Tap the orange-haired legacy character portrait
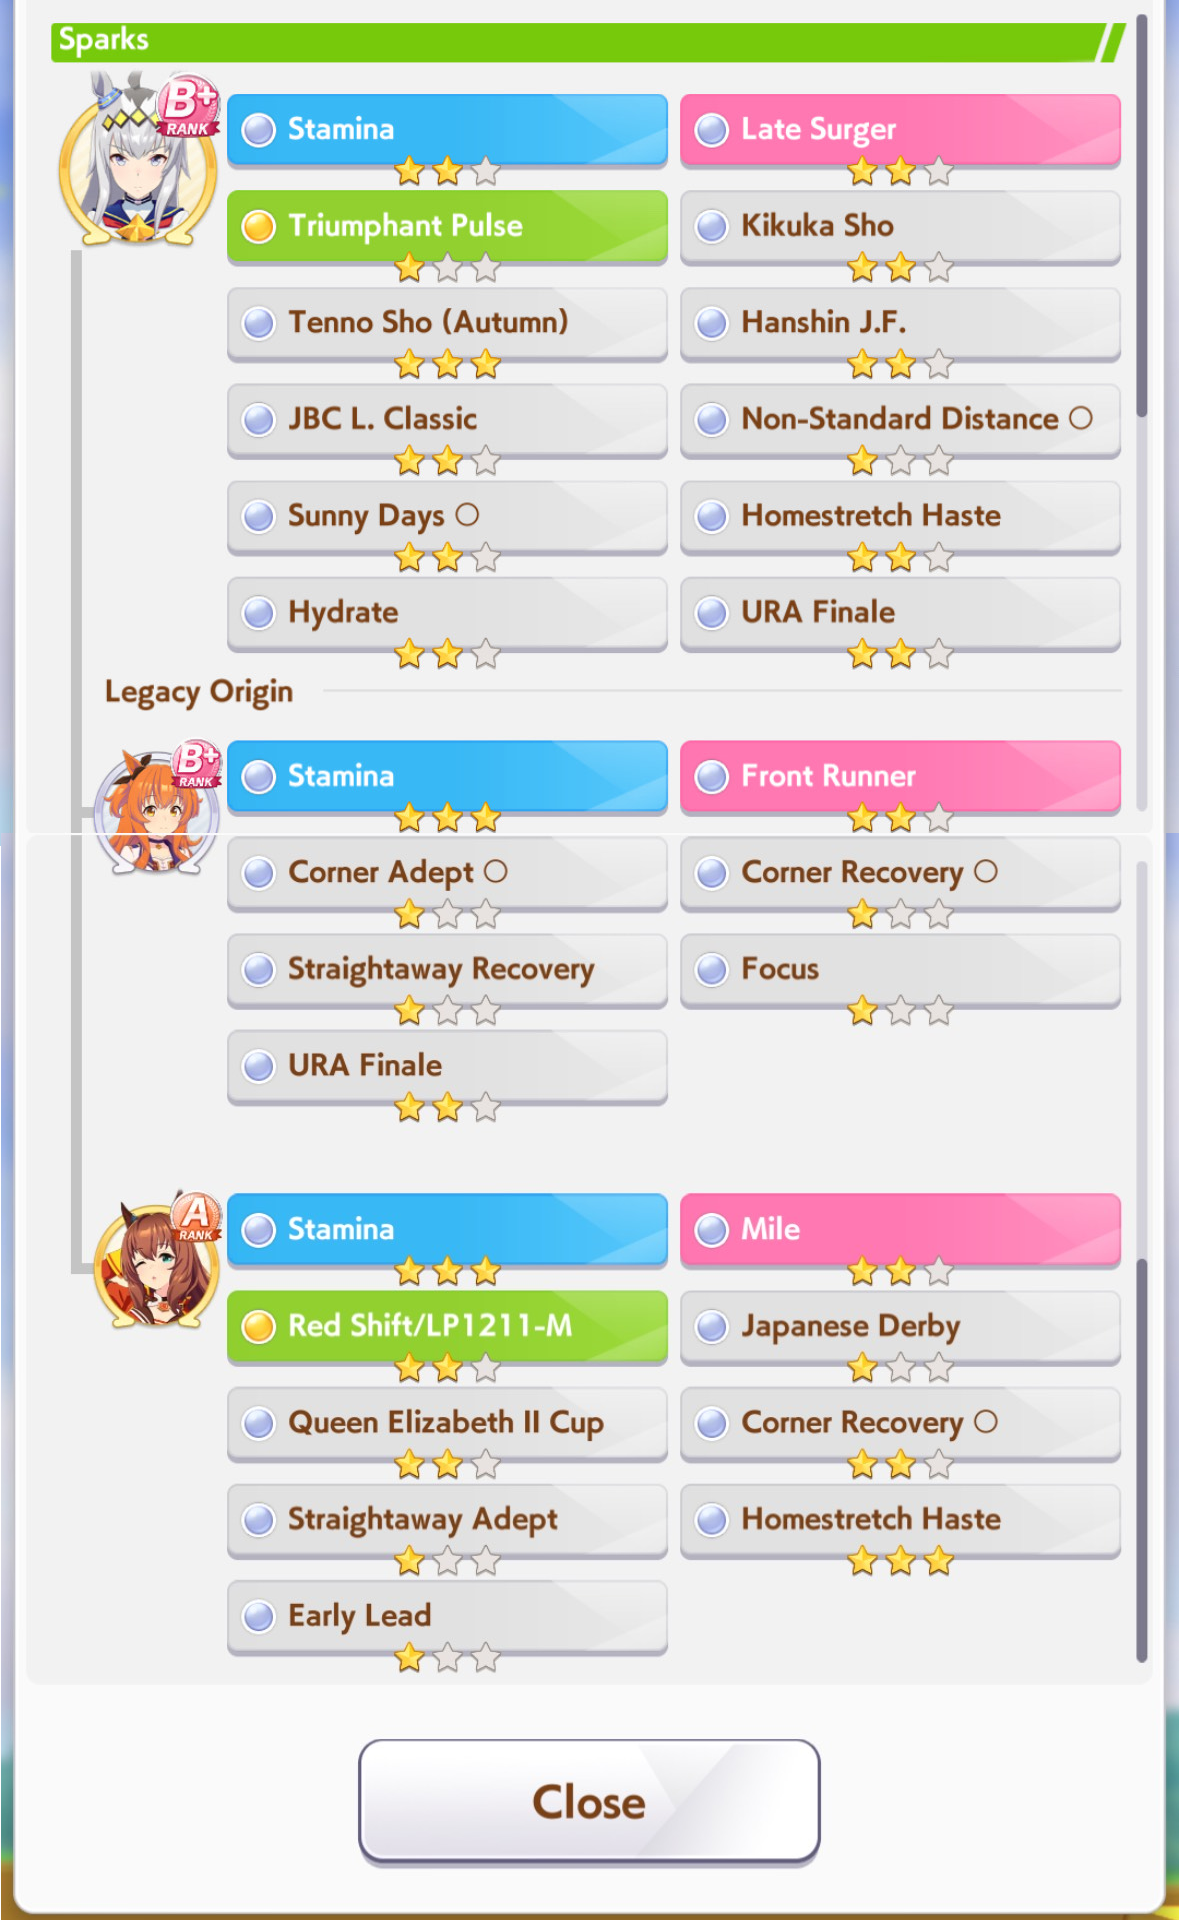The height and width of the screenshot is (1920, 1179). coord(156,809)
